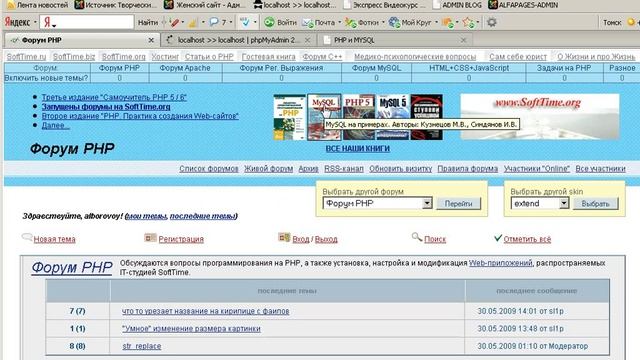
Task: Open the Источник Творчески bookmark
Action: 116,5
